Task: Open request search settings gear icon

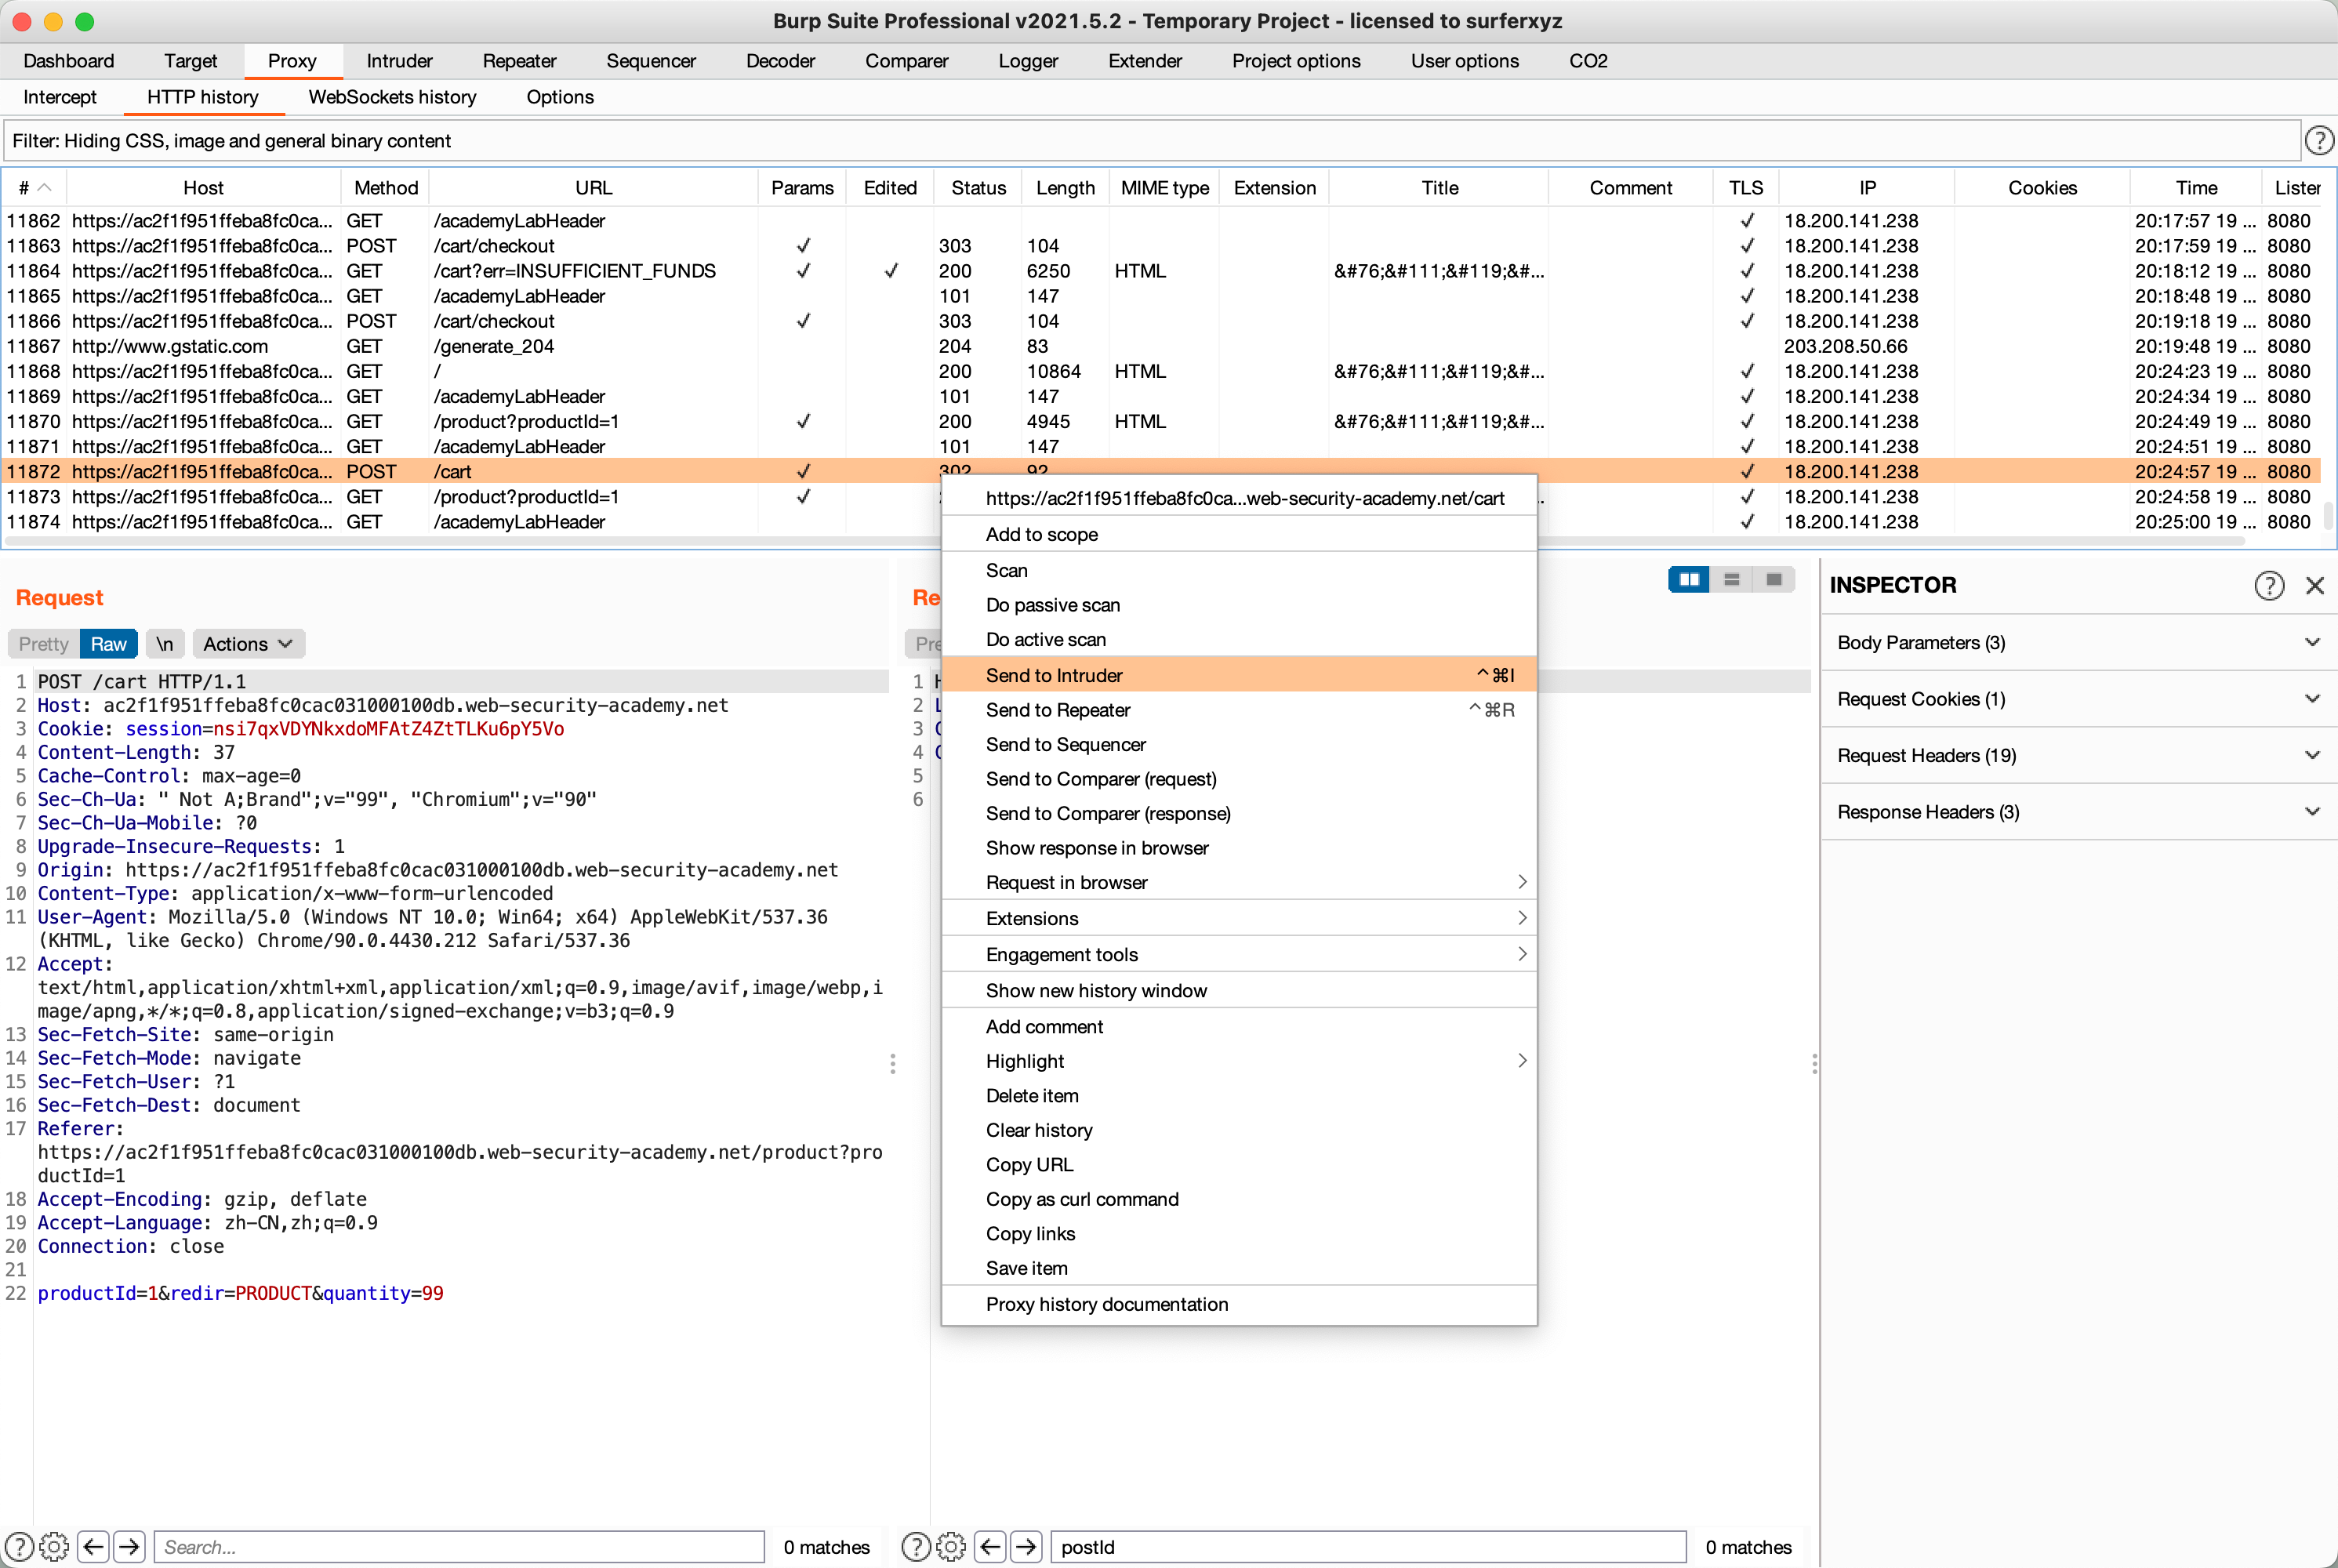Action: [54, 1546]
